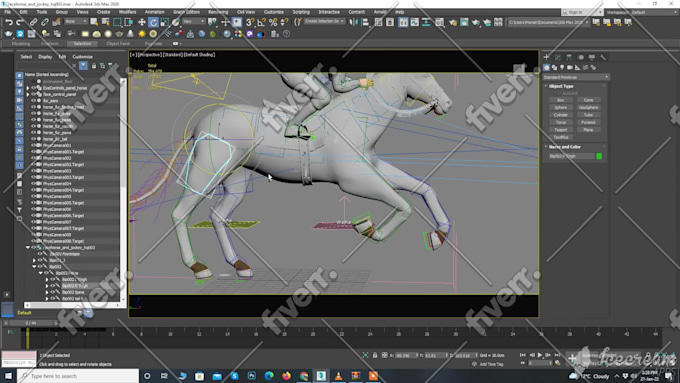This screenshot has height=383, width=680.
Task: Click the Windows Start button
Action: point(8,376)
